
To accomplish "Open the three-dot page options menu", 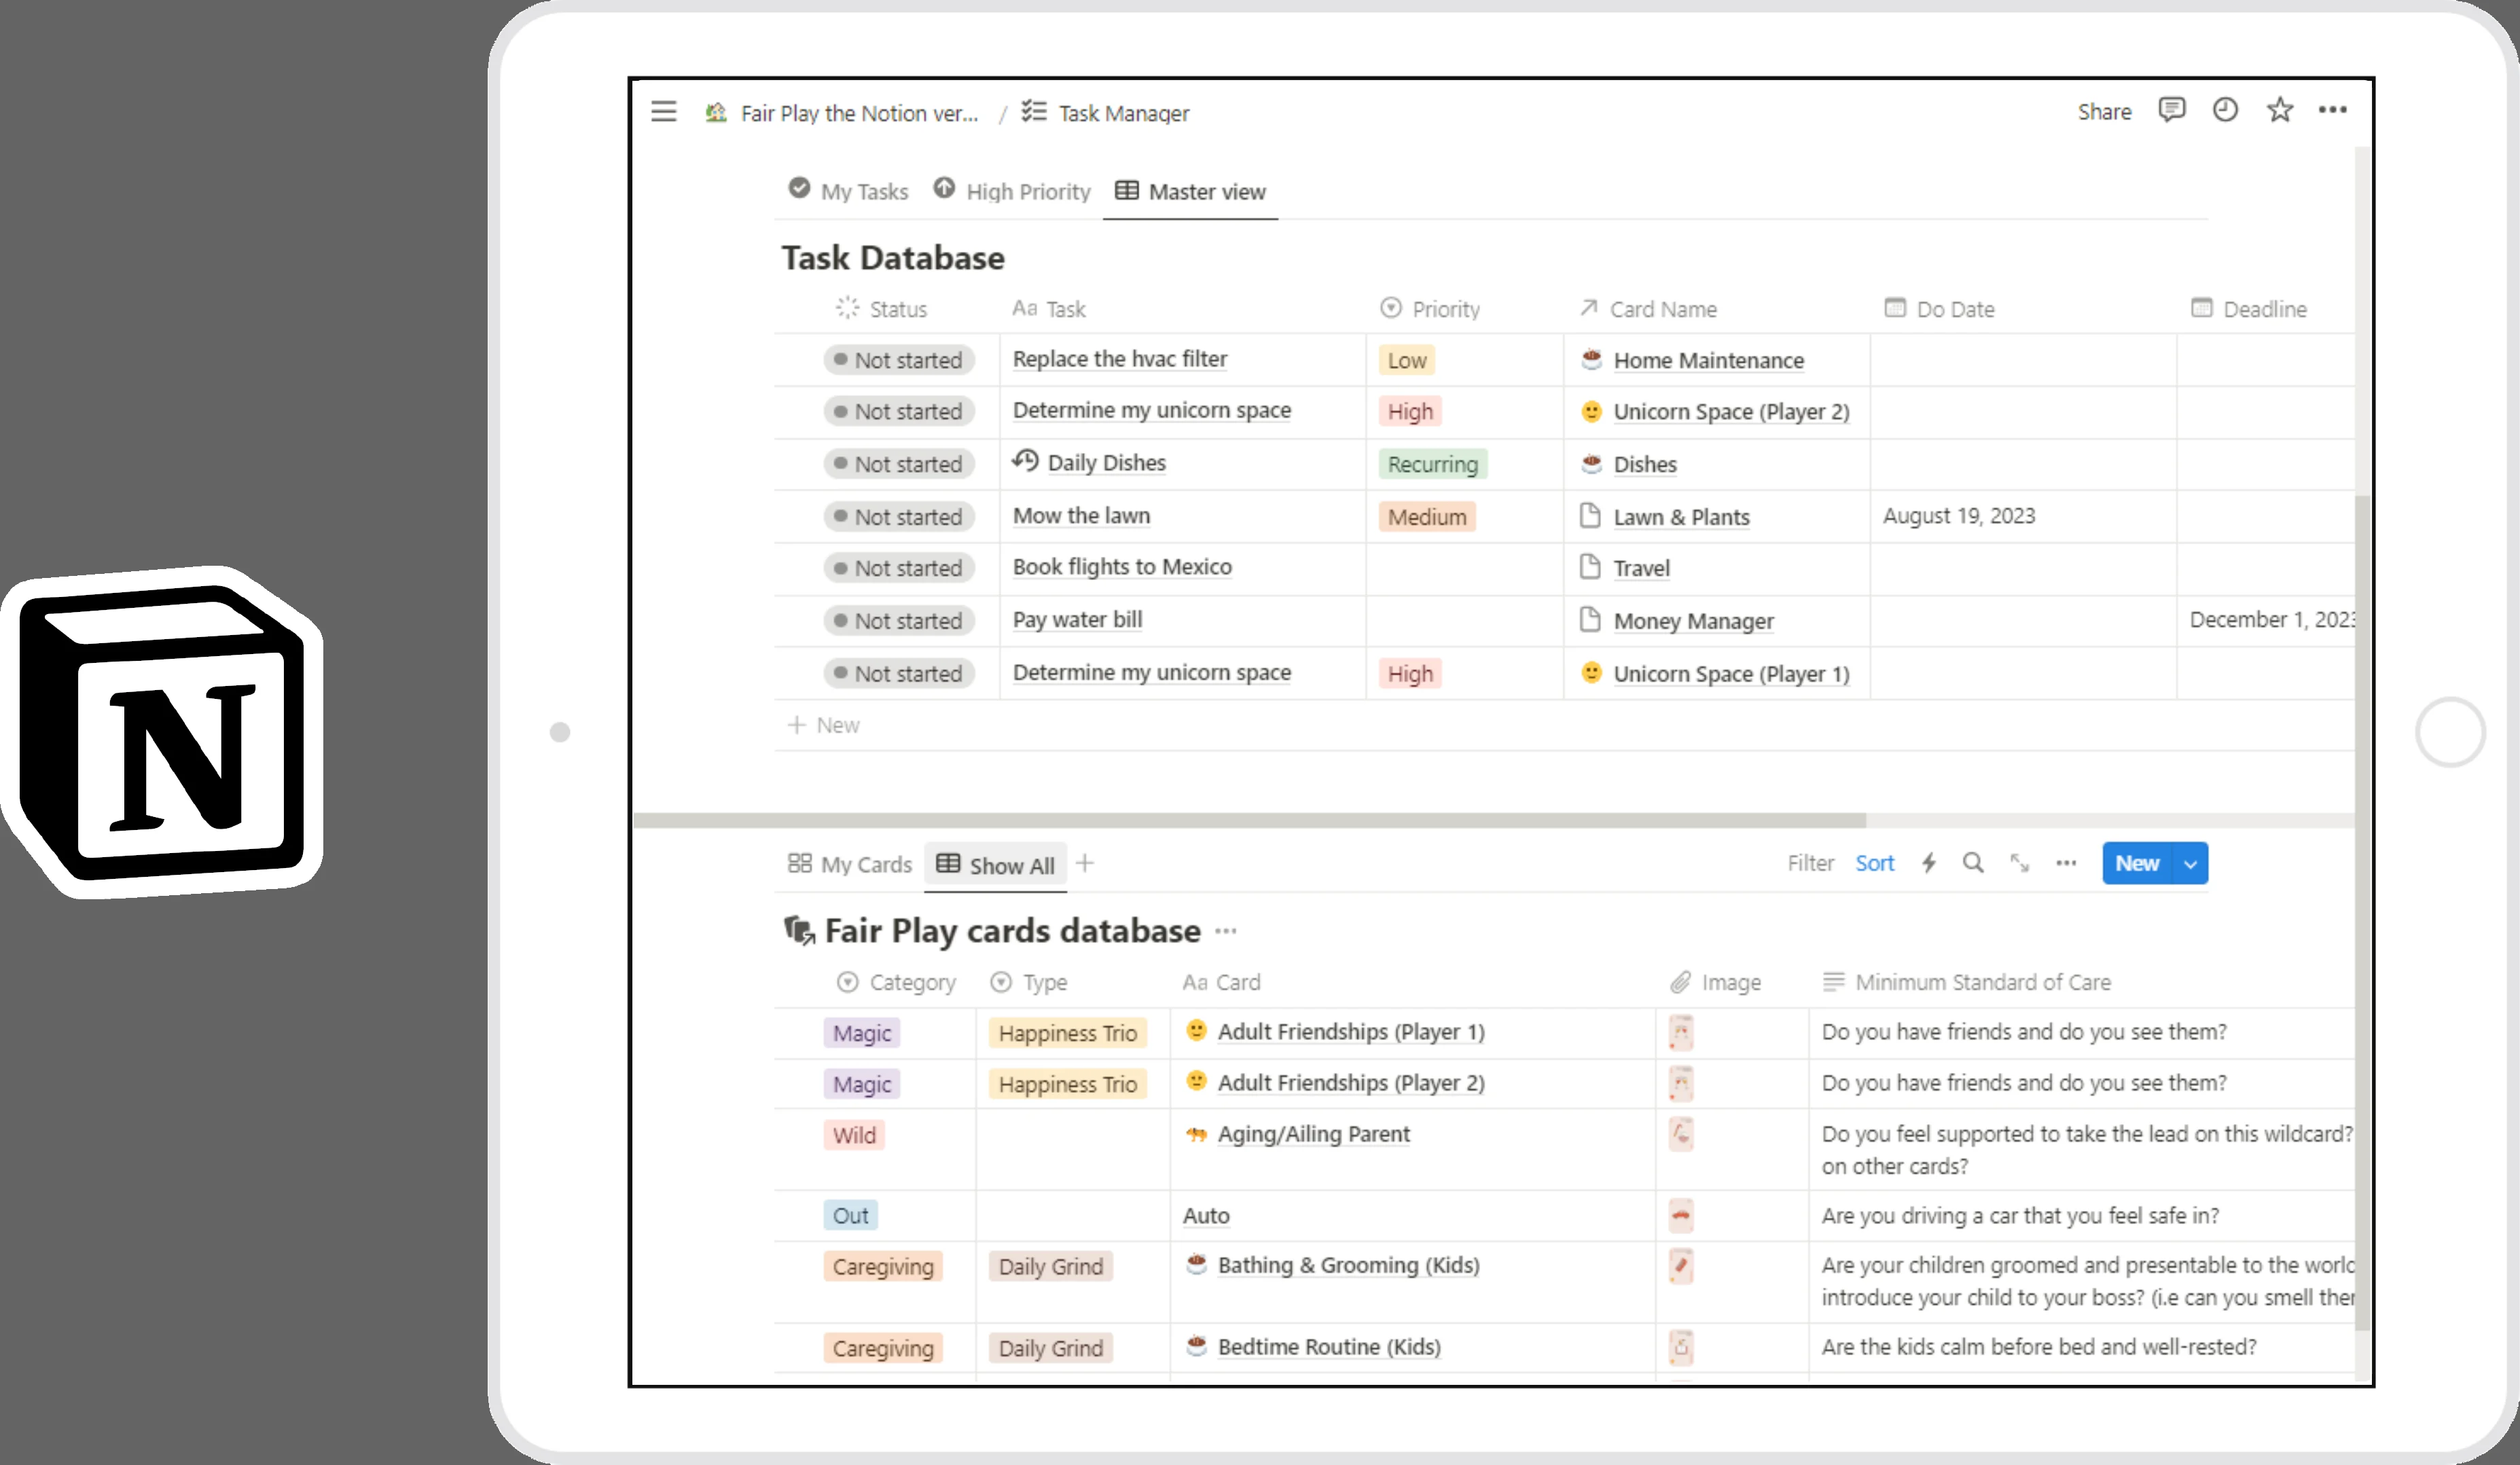I will click(x=2332, y=110).
